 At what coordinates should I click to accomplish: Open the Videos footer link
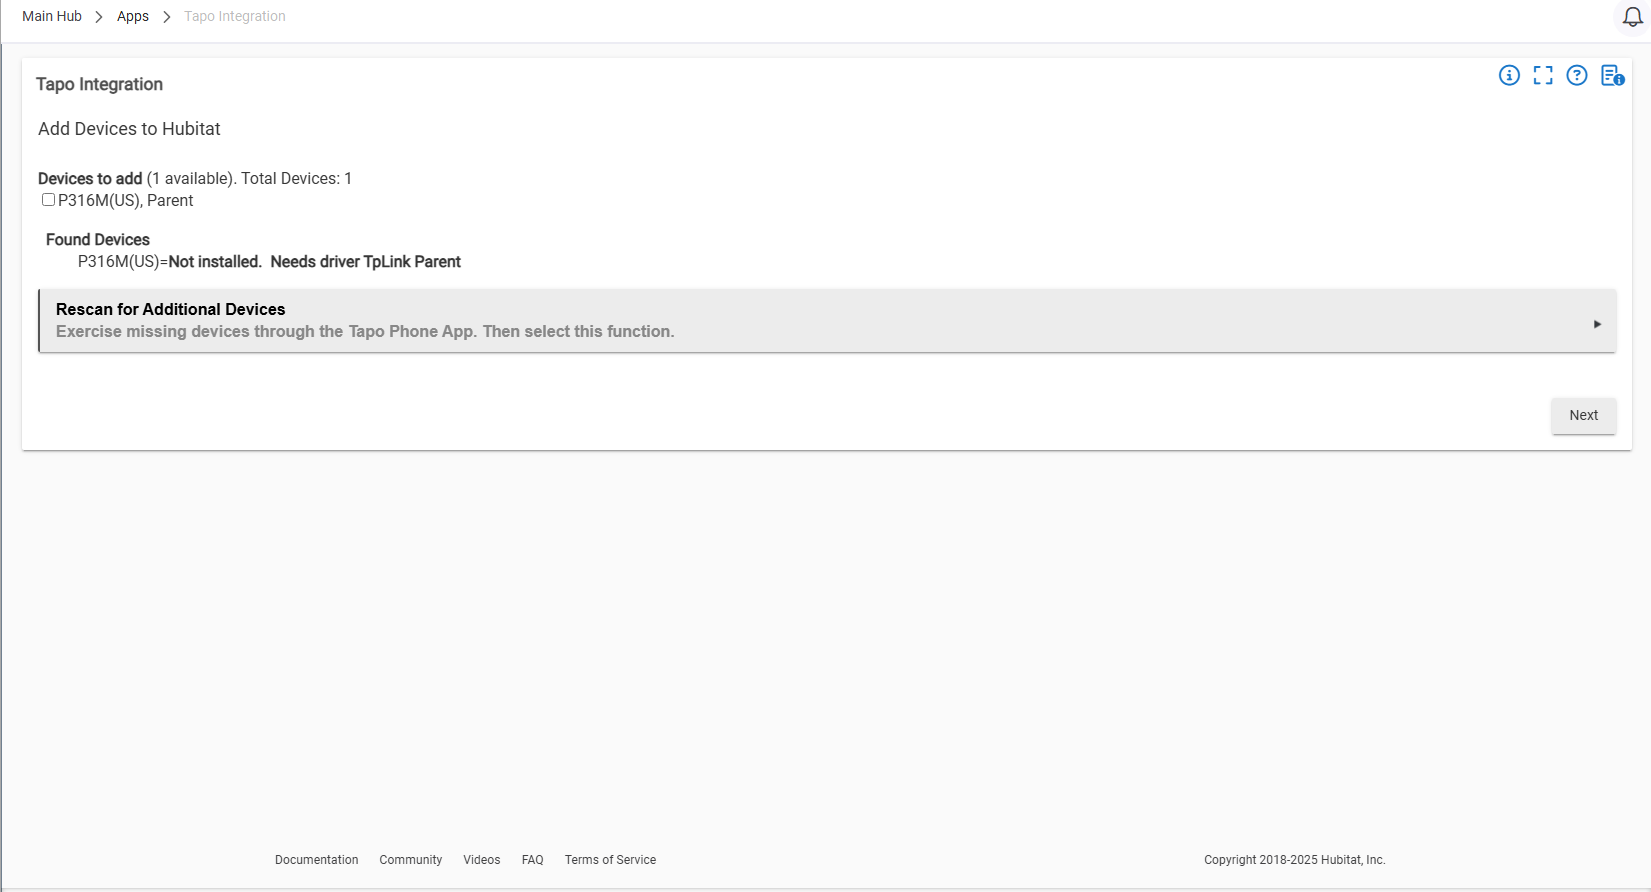(x=481, y=860)
